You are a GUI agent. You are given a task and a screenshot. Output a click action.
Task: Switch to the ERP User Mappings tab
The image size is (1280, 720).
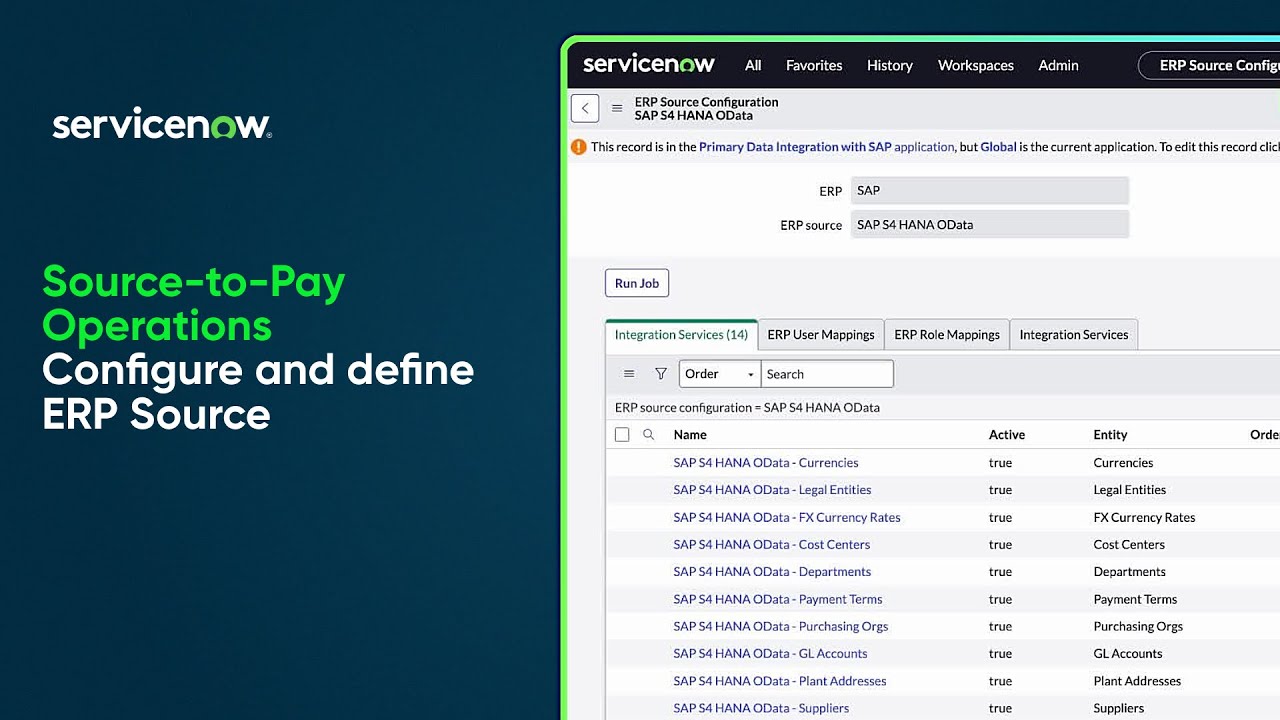(820, 334)
